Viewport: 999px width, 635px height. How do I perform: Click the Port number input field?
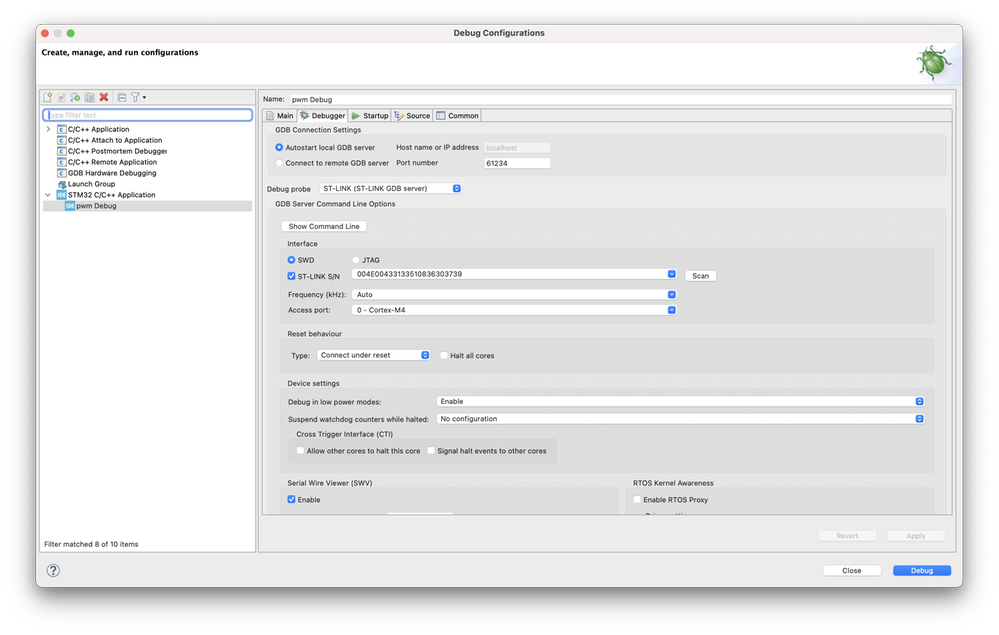(x=516, y=162)
